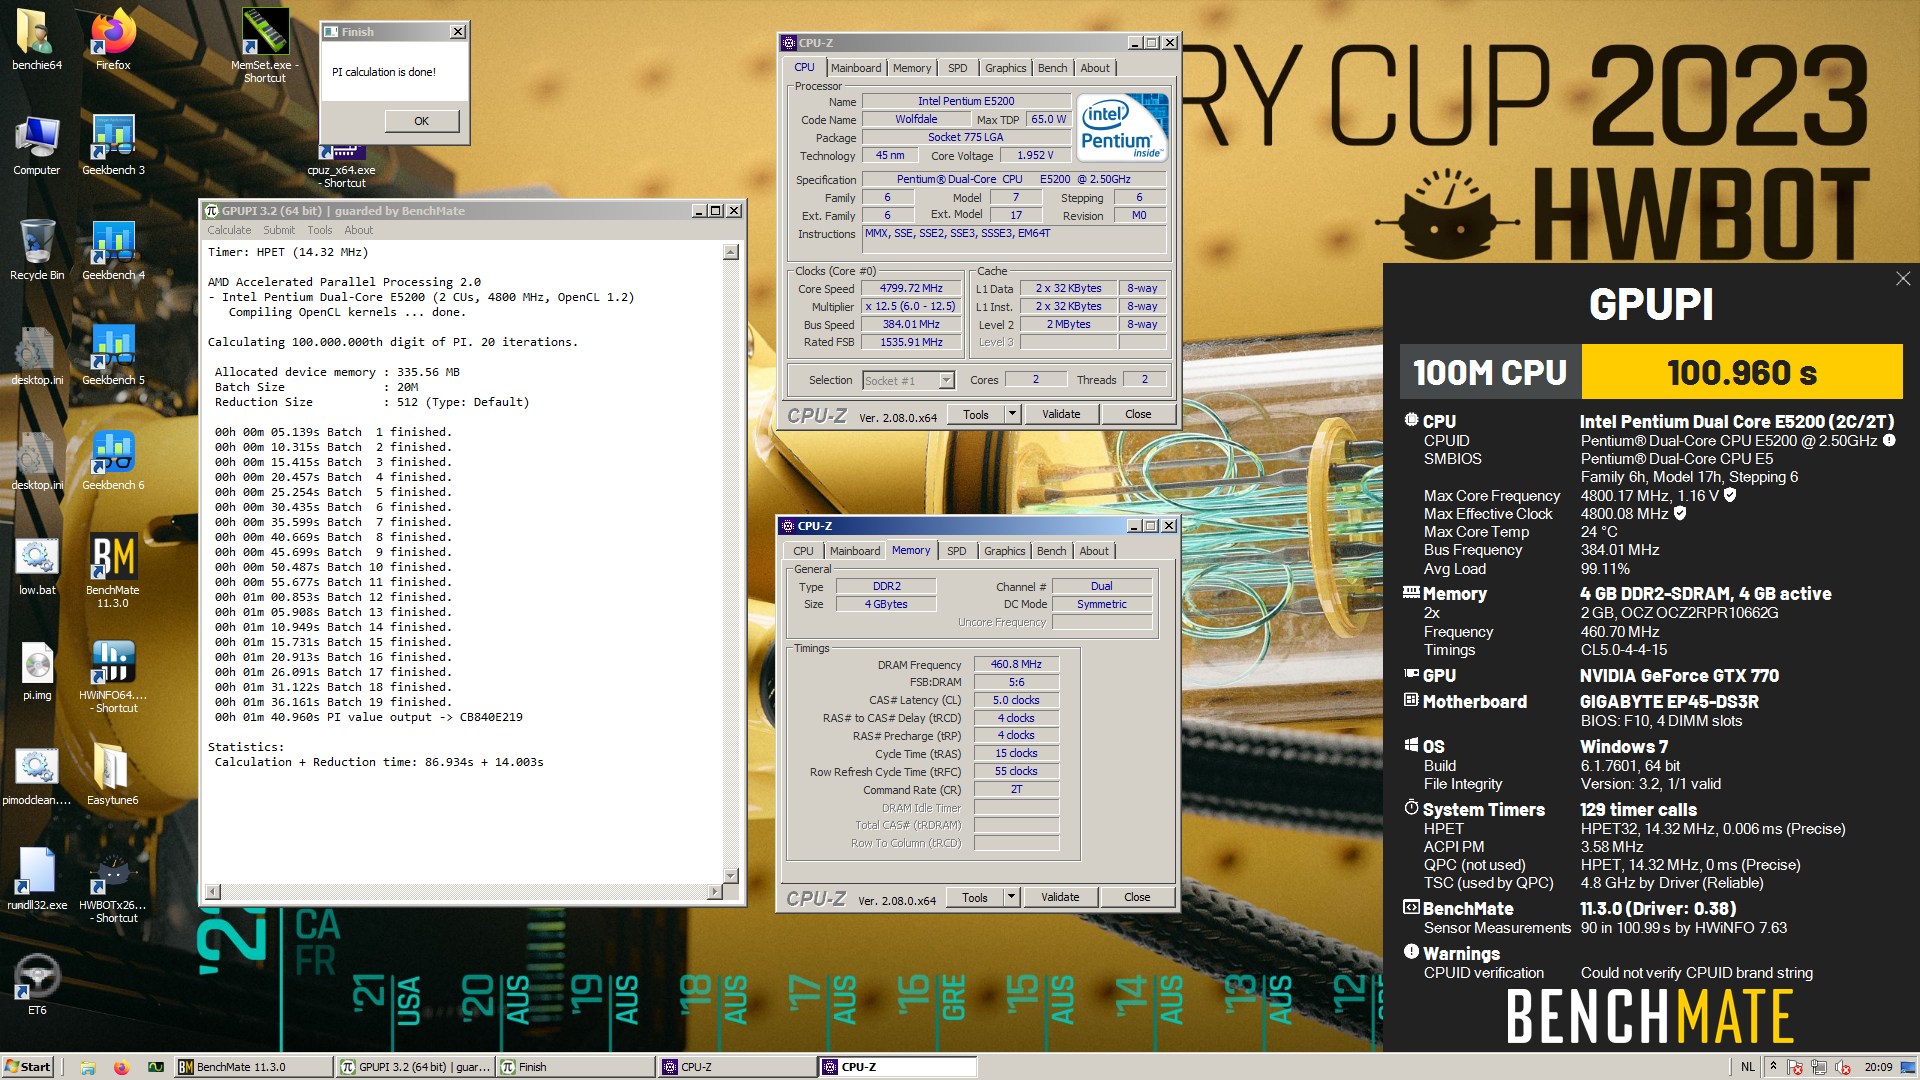1920x1080 pixels.
Task: Switch to Memory tab in upper CPU-Z
Action: coord(912,68)
